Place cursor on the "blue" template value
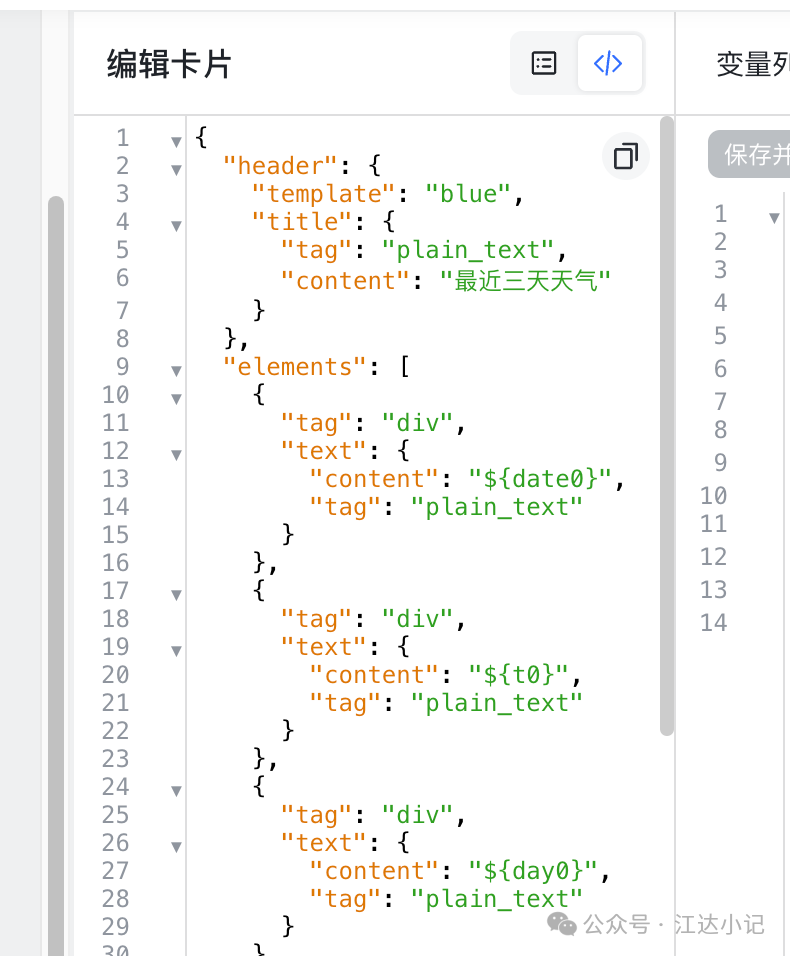Viewport: 790px width, 956px height. (x=468, y=194)
